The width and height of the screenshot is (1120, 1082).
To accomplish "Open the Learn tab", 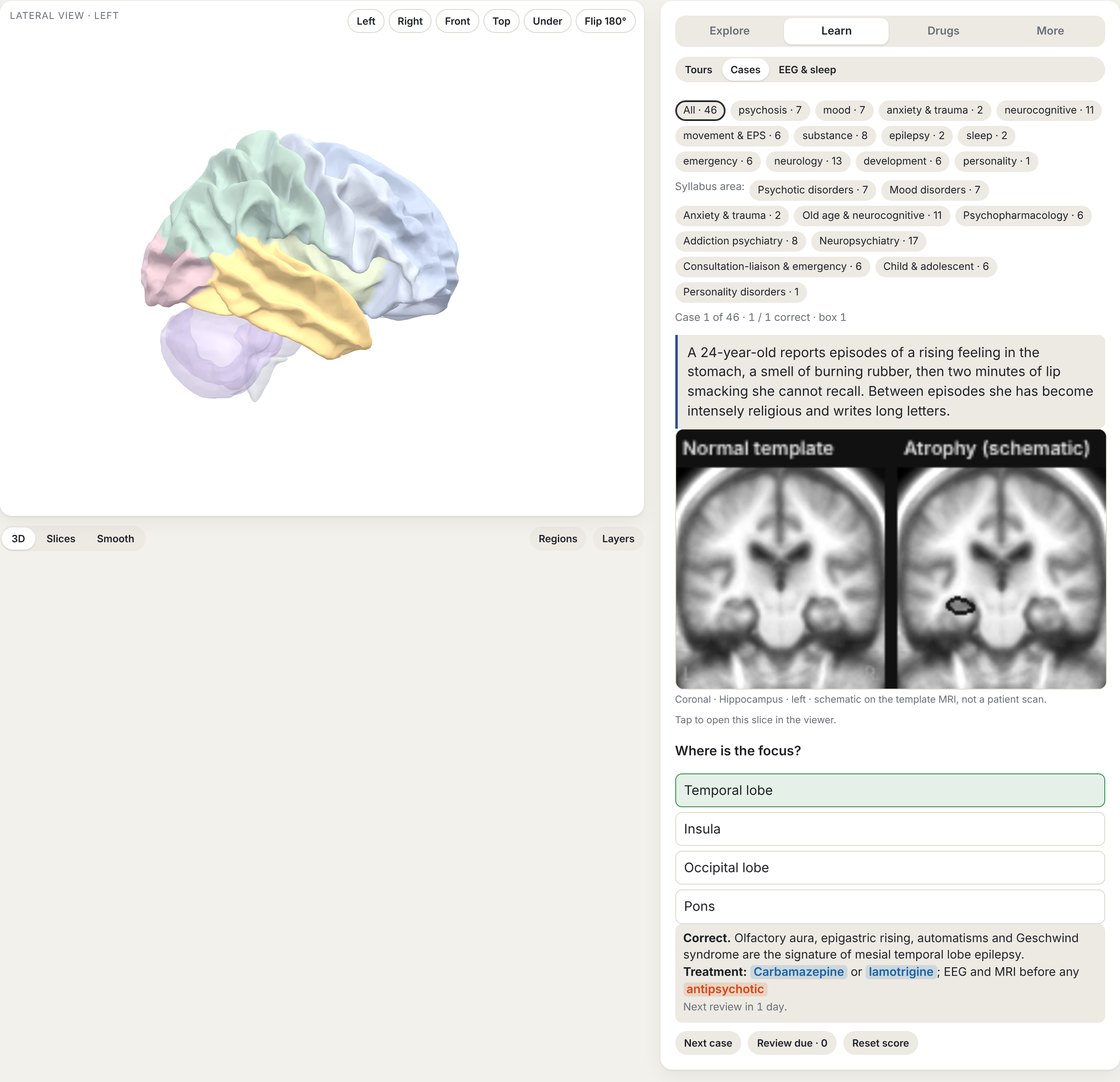I will tap(836, 31).
